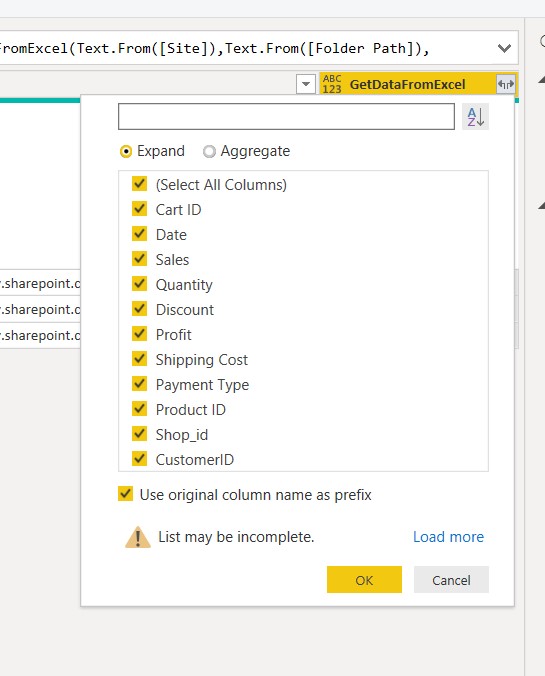Uncheck the Shipping Cost column
The image size is (545, 676).
(x=139, y=359)
